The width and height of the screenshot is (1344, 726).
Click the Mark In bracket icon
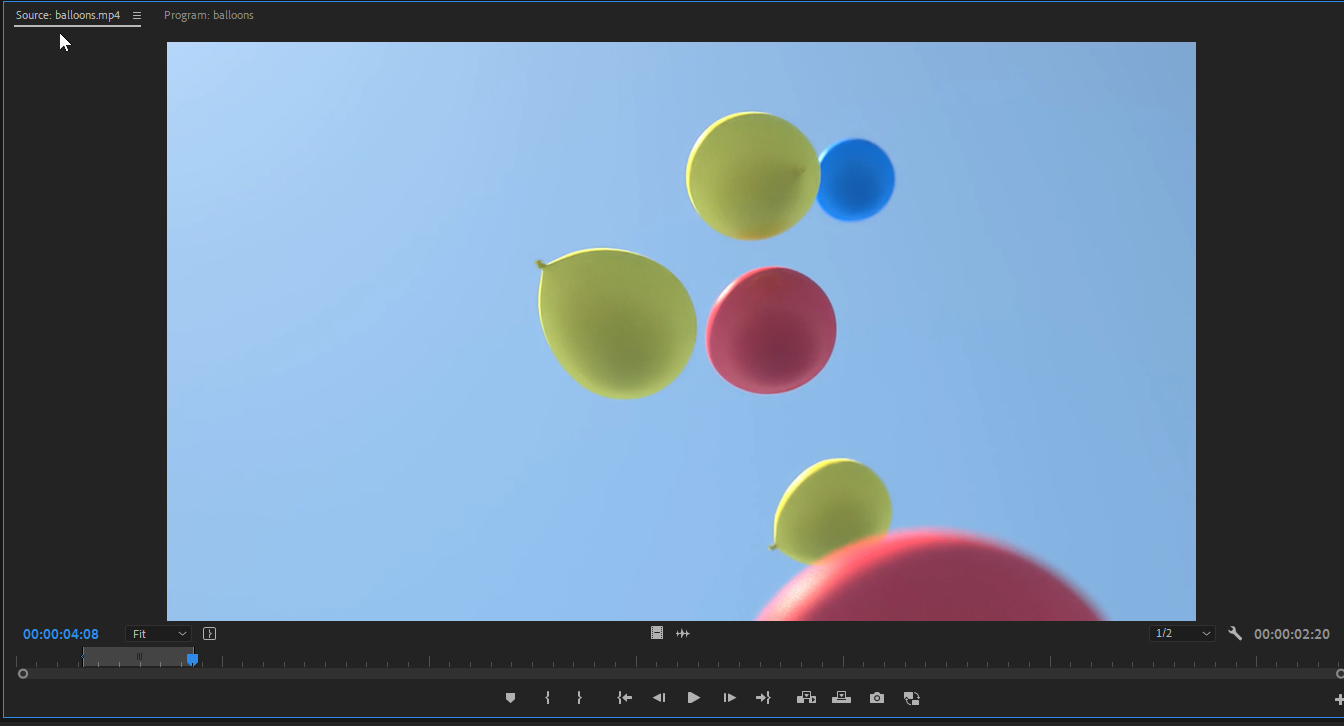click(x=547, y=698)
